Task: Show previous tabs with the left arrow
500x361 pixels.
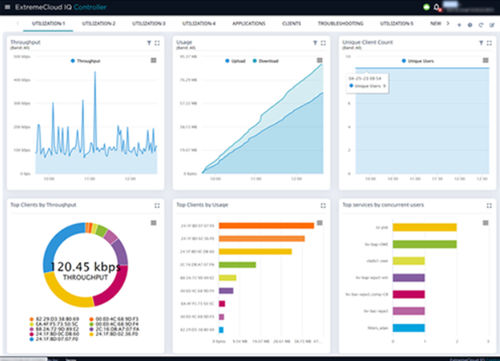Action: (18, 23)
